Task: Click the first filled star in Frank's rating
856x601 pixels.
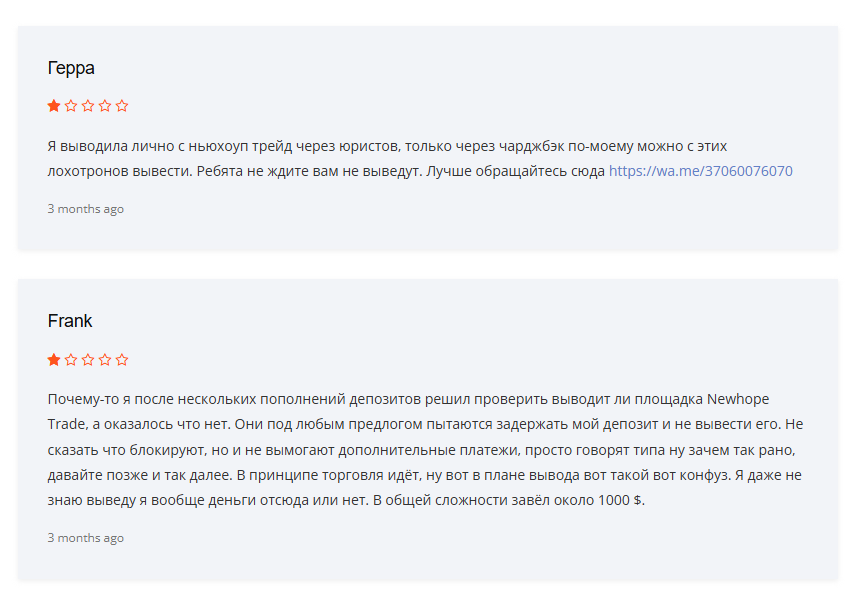Action: pyautogui.click(x=54, y=360)
